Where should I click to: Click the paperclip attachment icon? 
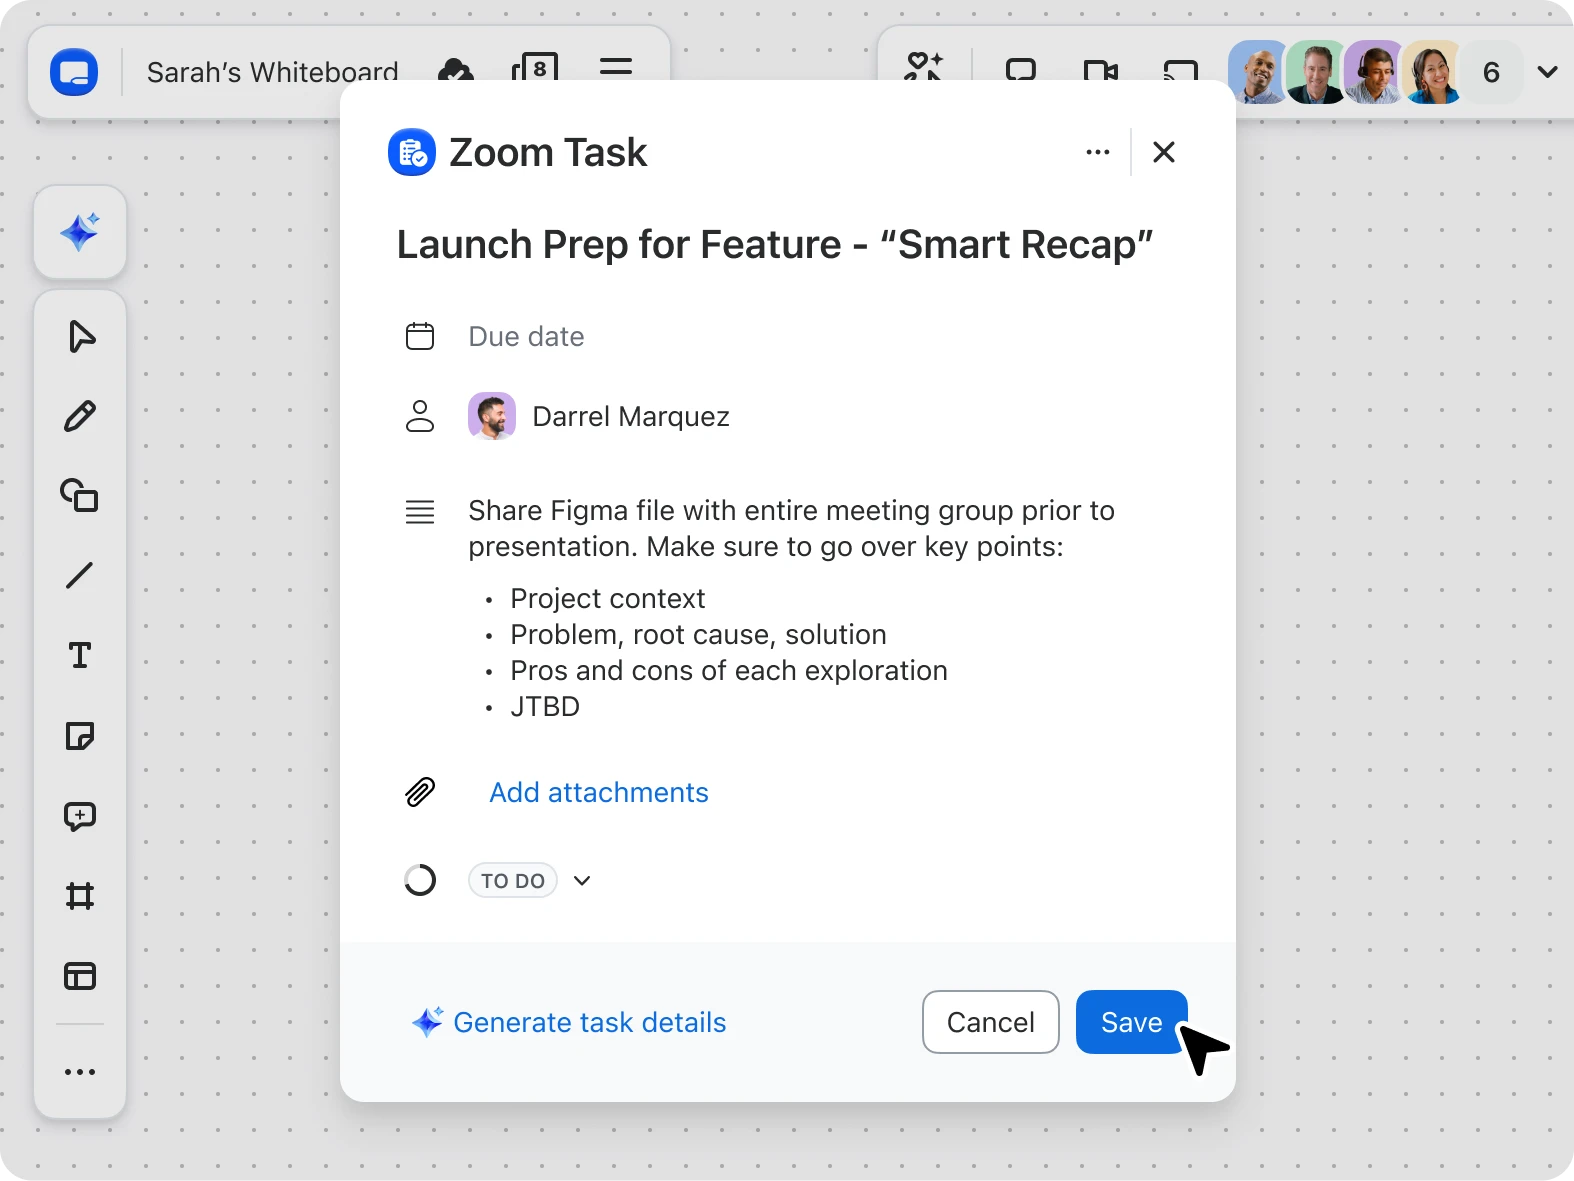420,792
